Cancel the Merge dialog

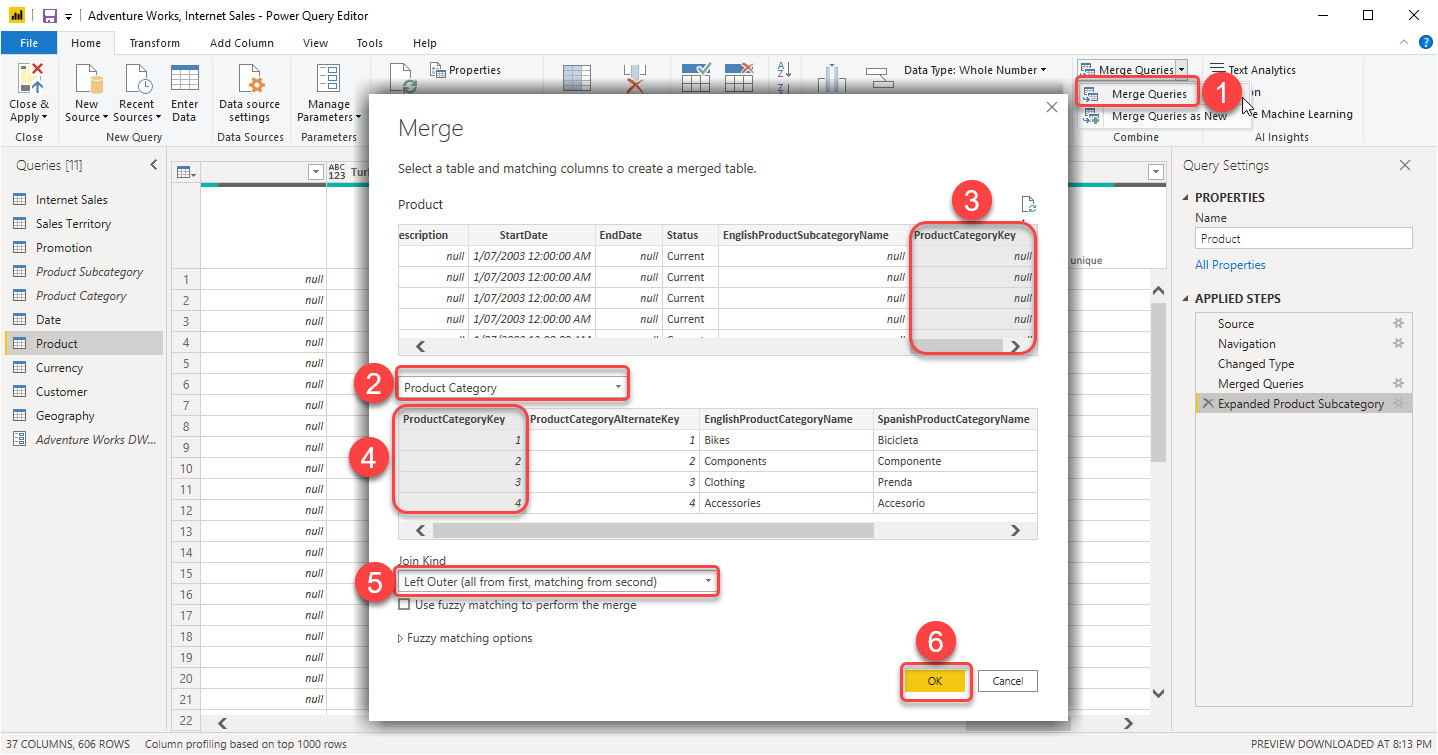point(1007,681)
